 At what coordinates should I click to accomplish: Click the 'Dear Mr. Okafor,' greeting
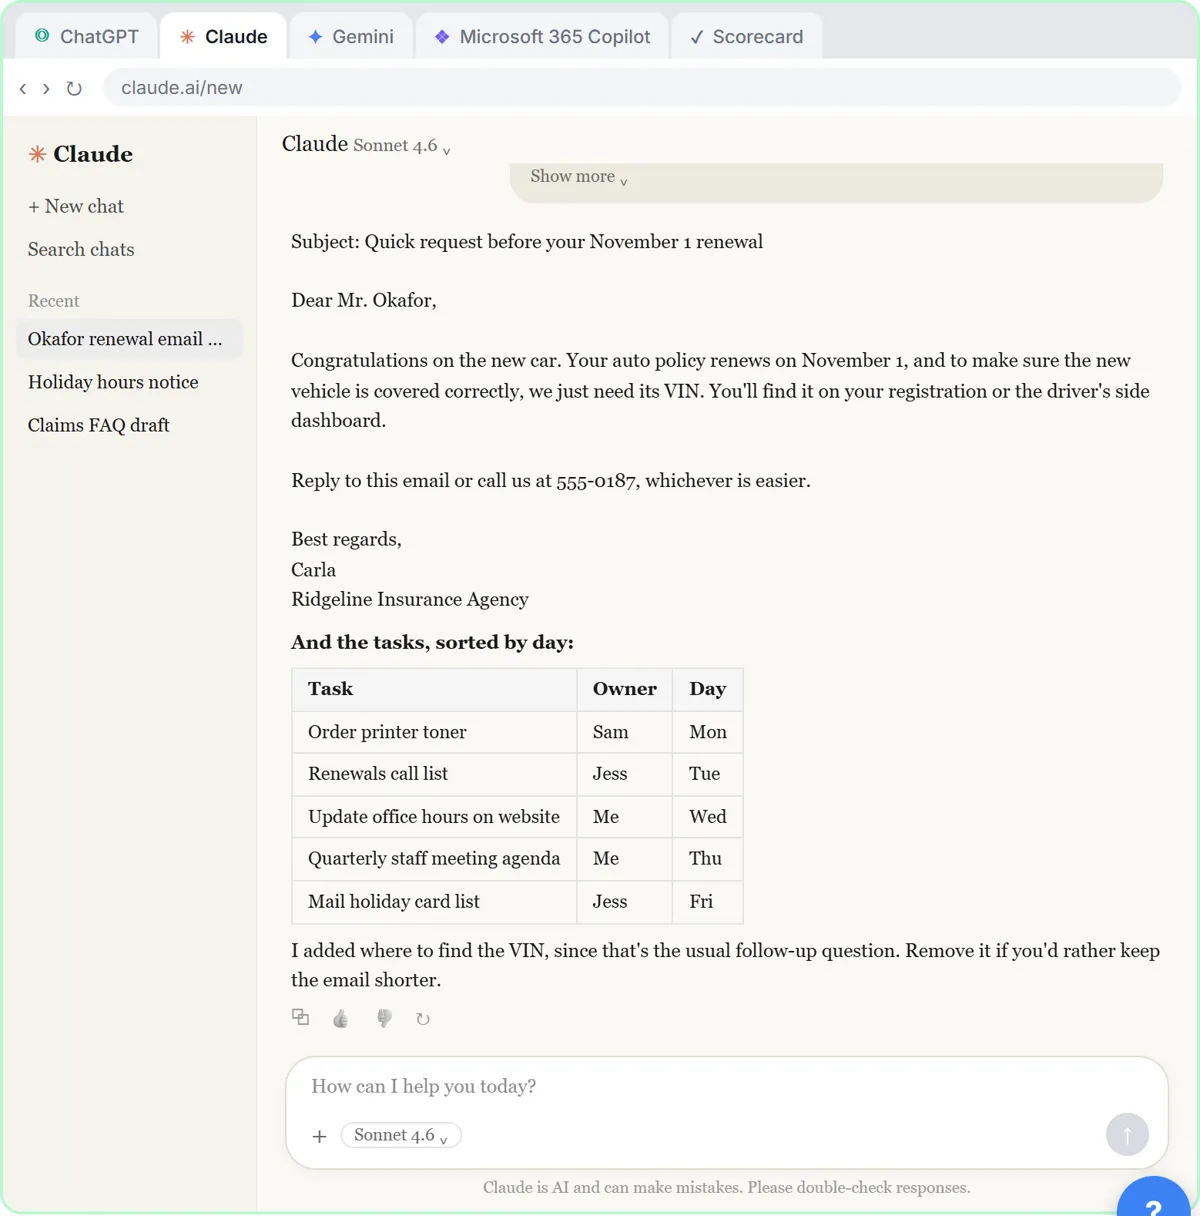click(364, 301)
